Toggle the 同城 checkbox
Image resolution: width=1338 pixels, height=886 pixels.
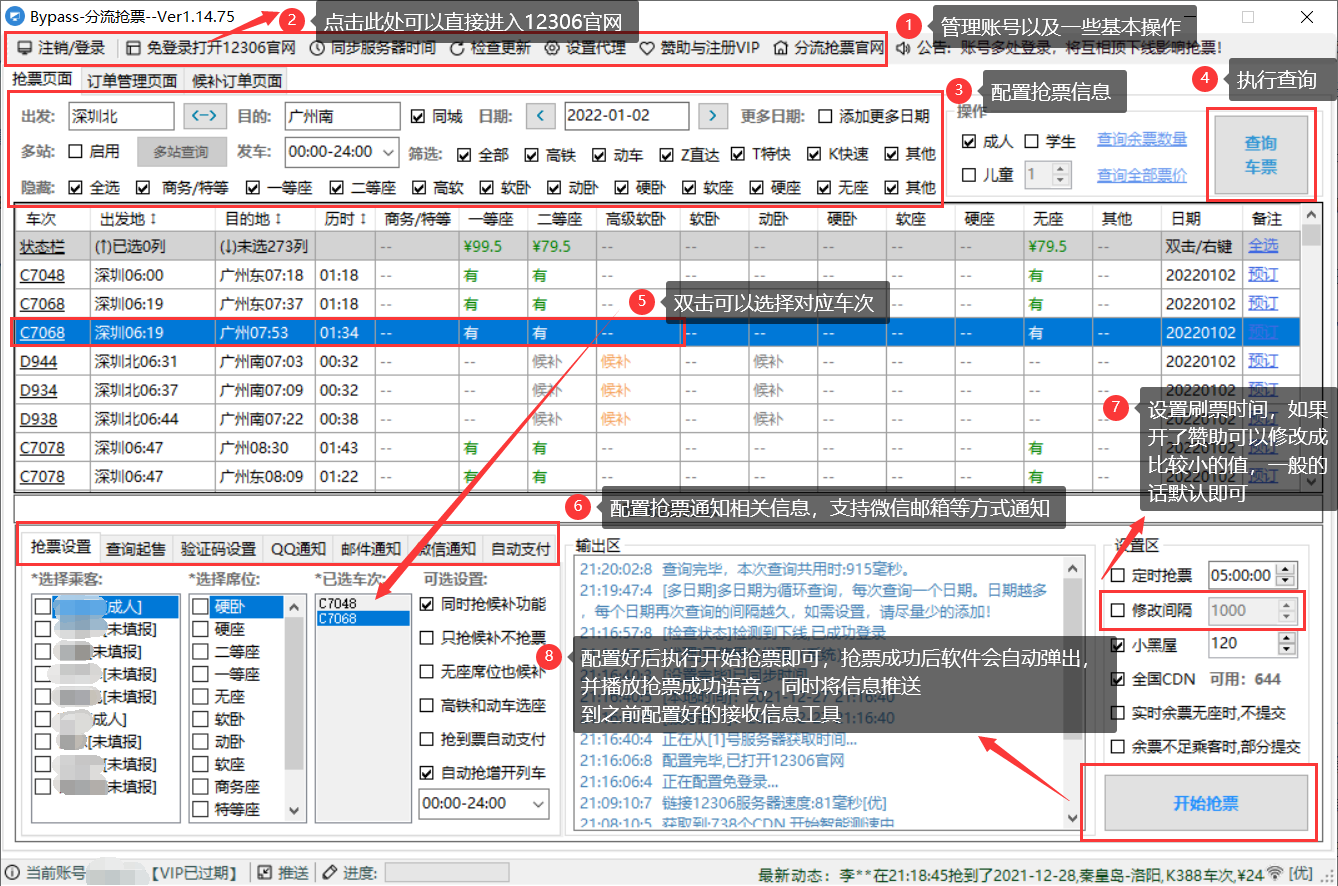418,117
